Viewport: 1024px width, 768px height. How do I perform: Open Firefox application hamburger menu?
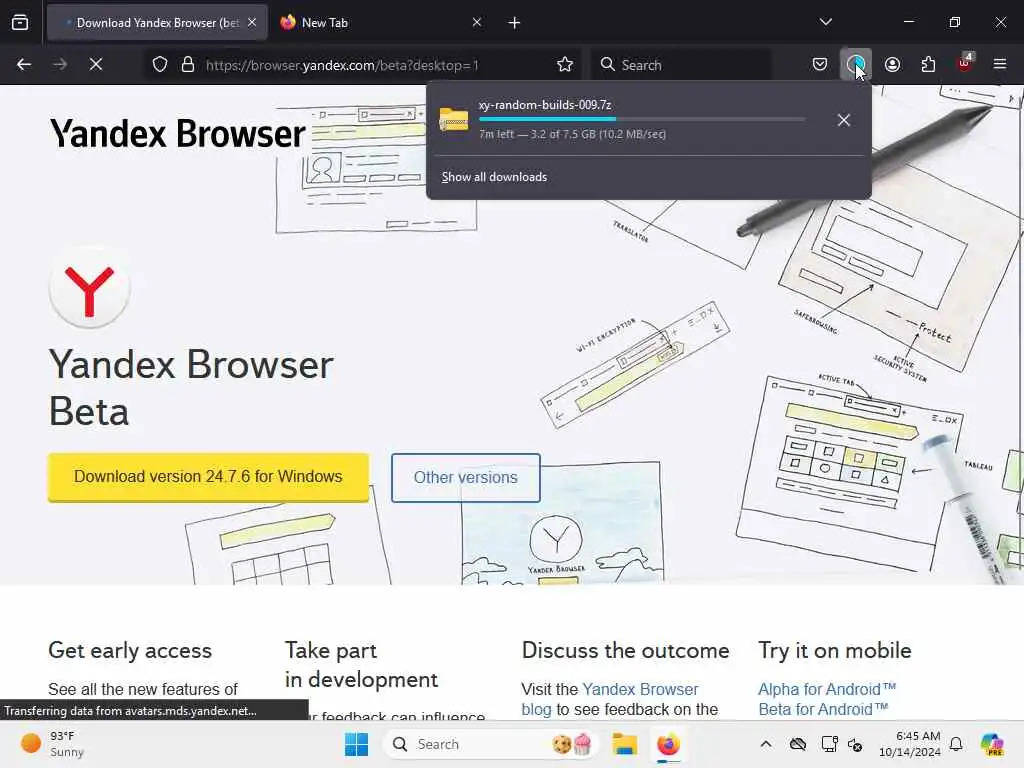pyautogui.click(x=1000, y=64)
